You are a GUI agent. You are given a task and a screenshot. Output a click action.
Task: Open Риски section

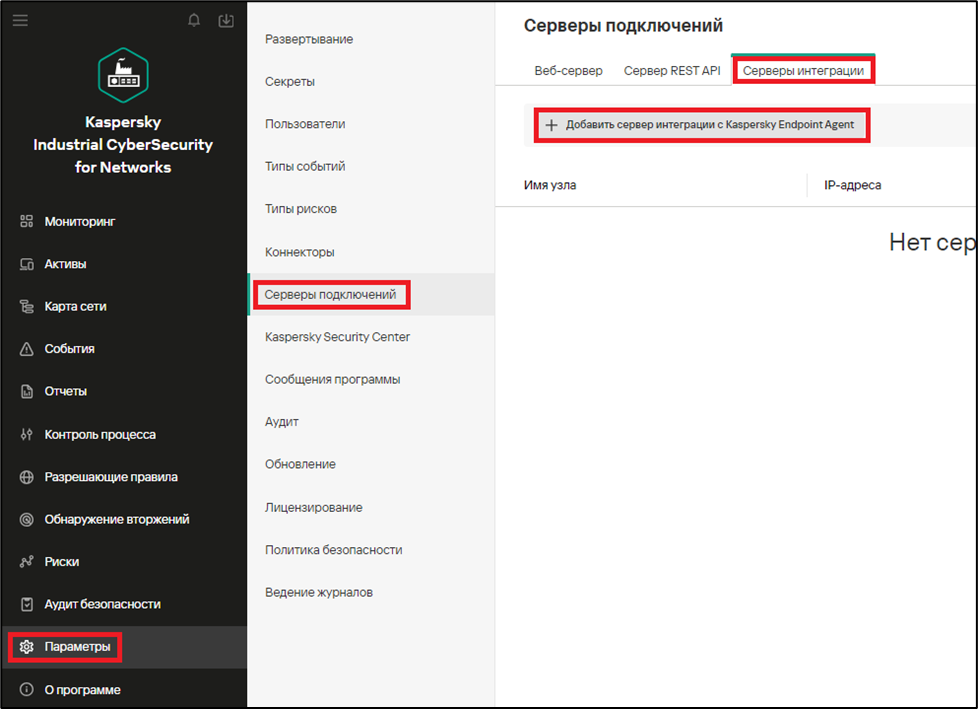pyautogui.click(x=62, y=562)
